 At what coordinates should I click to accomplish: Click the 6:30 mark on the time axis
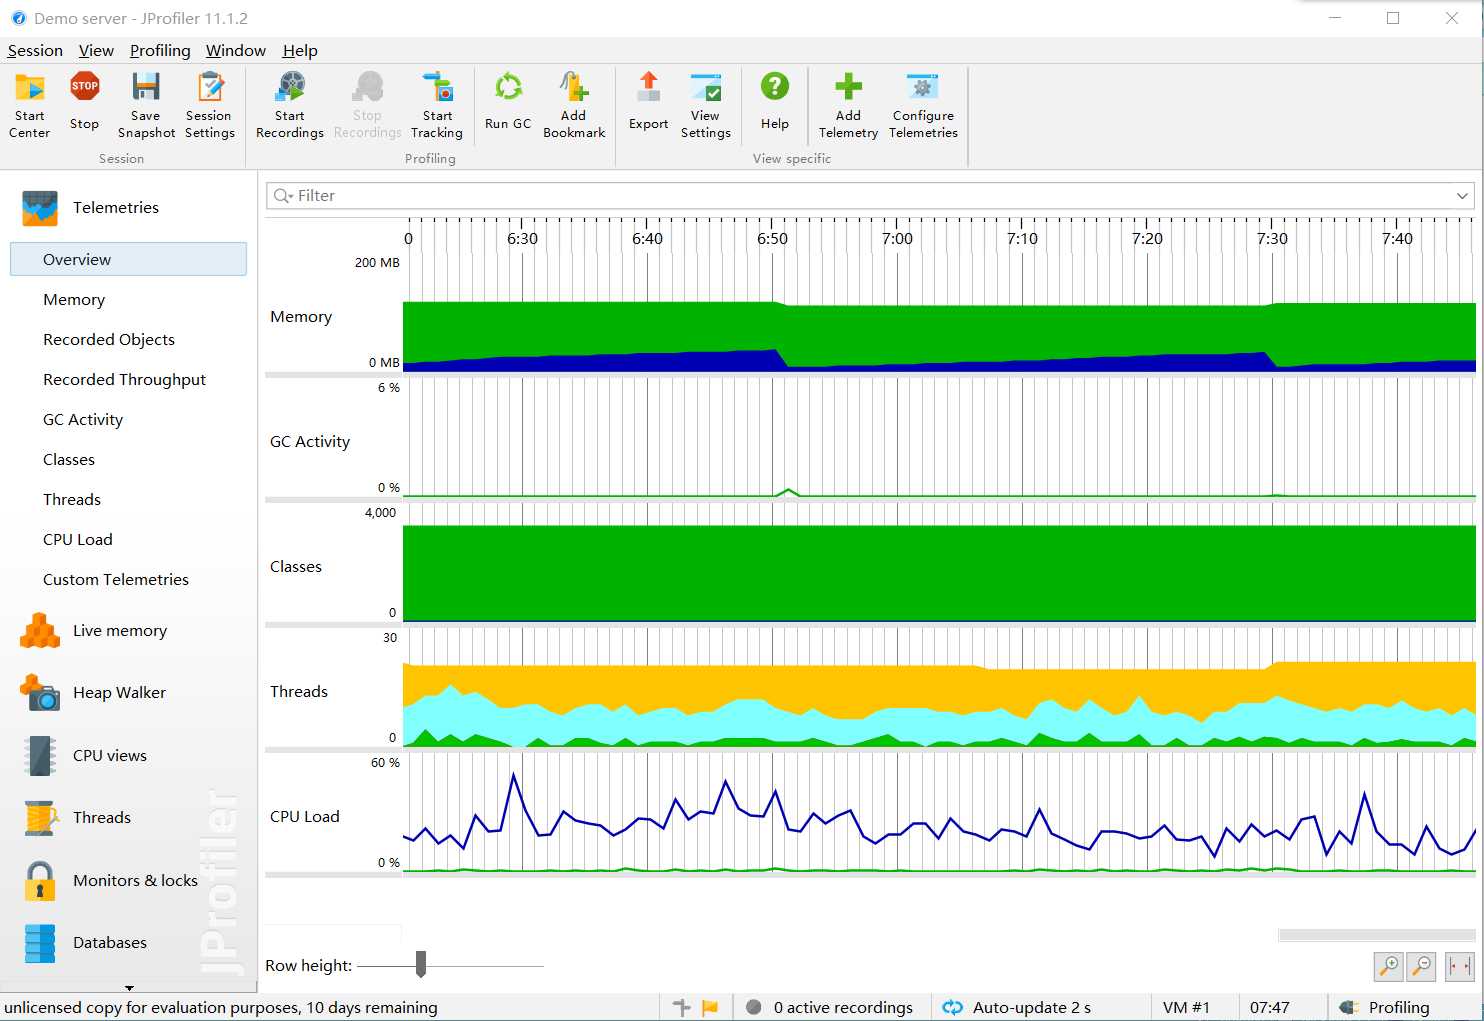coord(522,239)
